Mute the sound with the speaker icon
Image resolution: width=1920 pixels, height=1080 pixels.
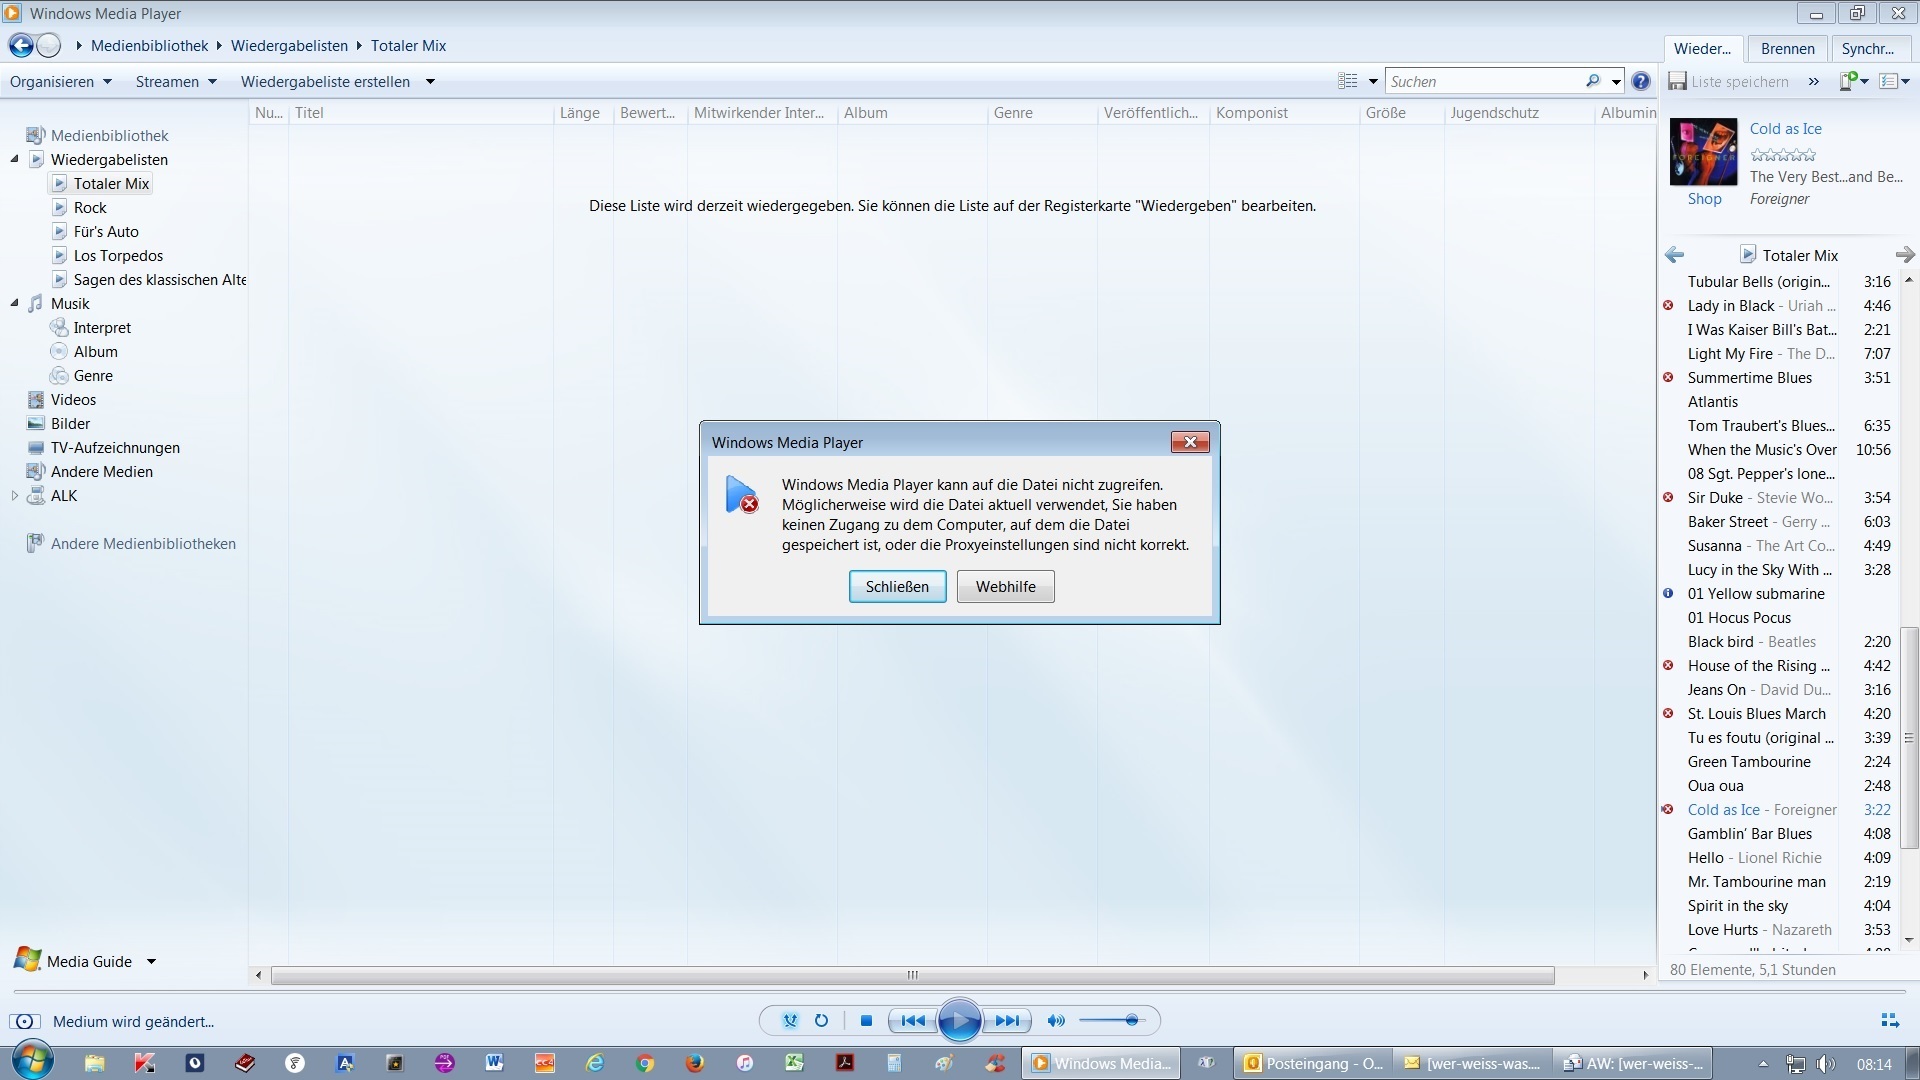pyautogui.click(x=1056, y=1021)
